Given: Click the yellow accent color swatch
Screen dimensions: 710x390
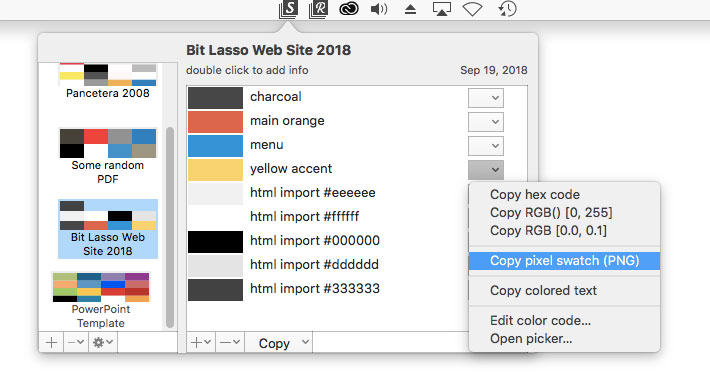Looking at the screenshot, I should coord(216,170).
